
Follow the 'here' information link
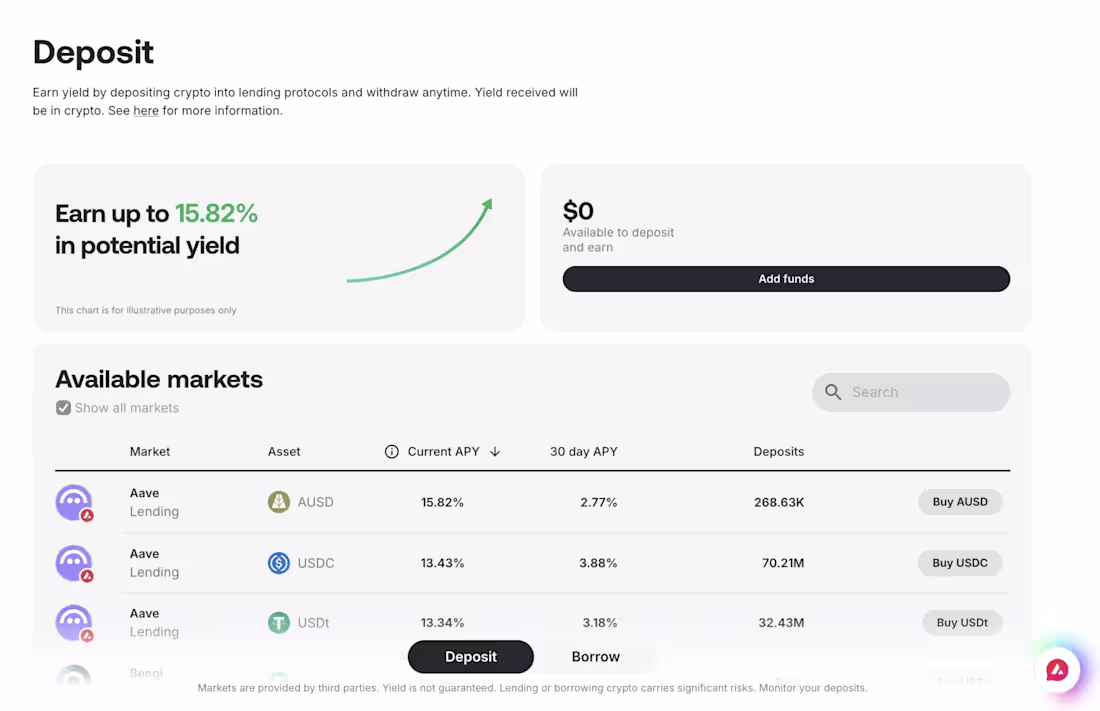tap(146, 111)
